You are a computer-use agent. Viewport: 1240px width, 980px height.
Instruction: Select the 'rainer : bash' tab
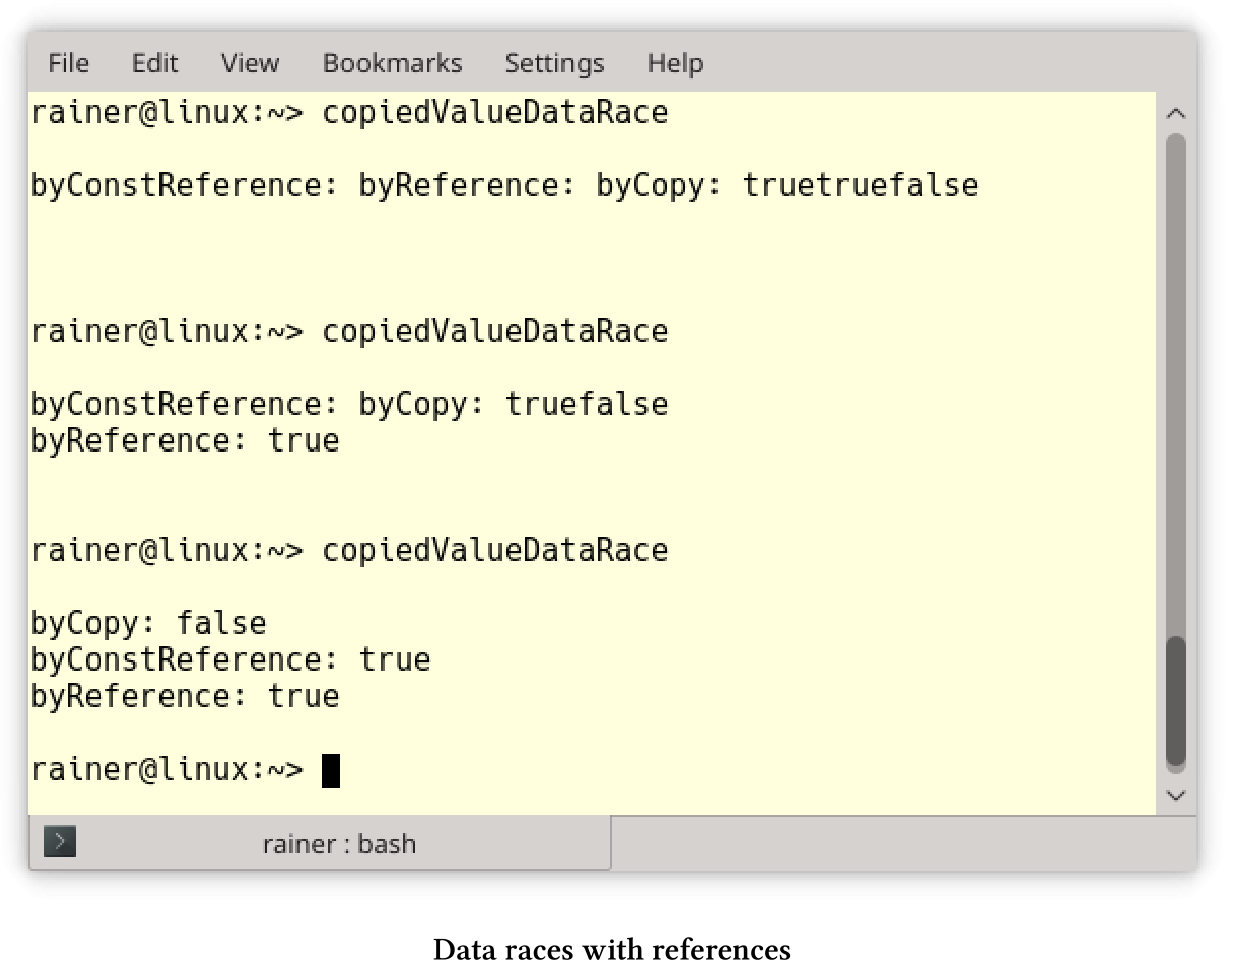pyautogui.click(x=320, y=843)
